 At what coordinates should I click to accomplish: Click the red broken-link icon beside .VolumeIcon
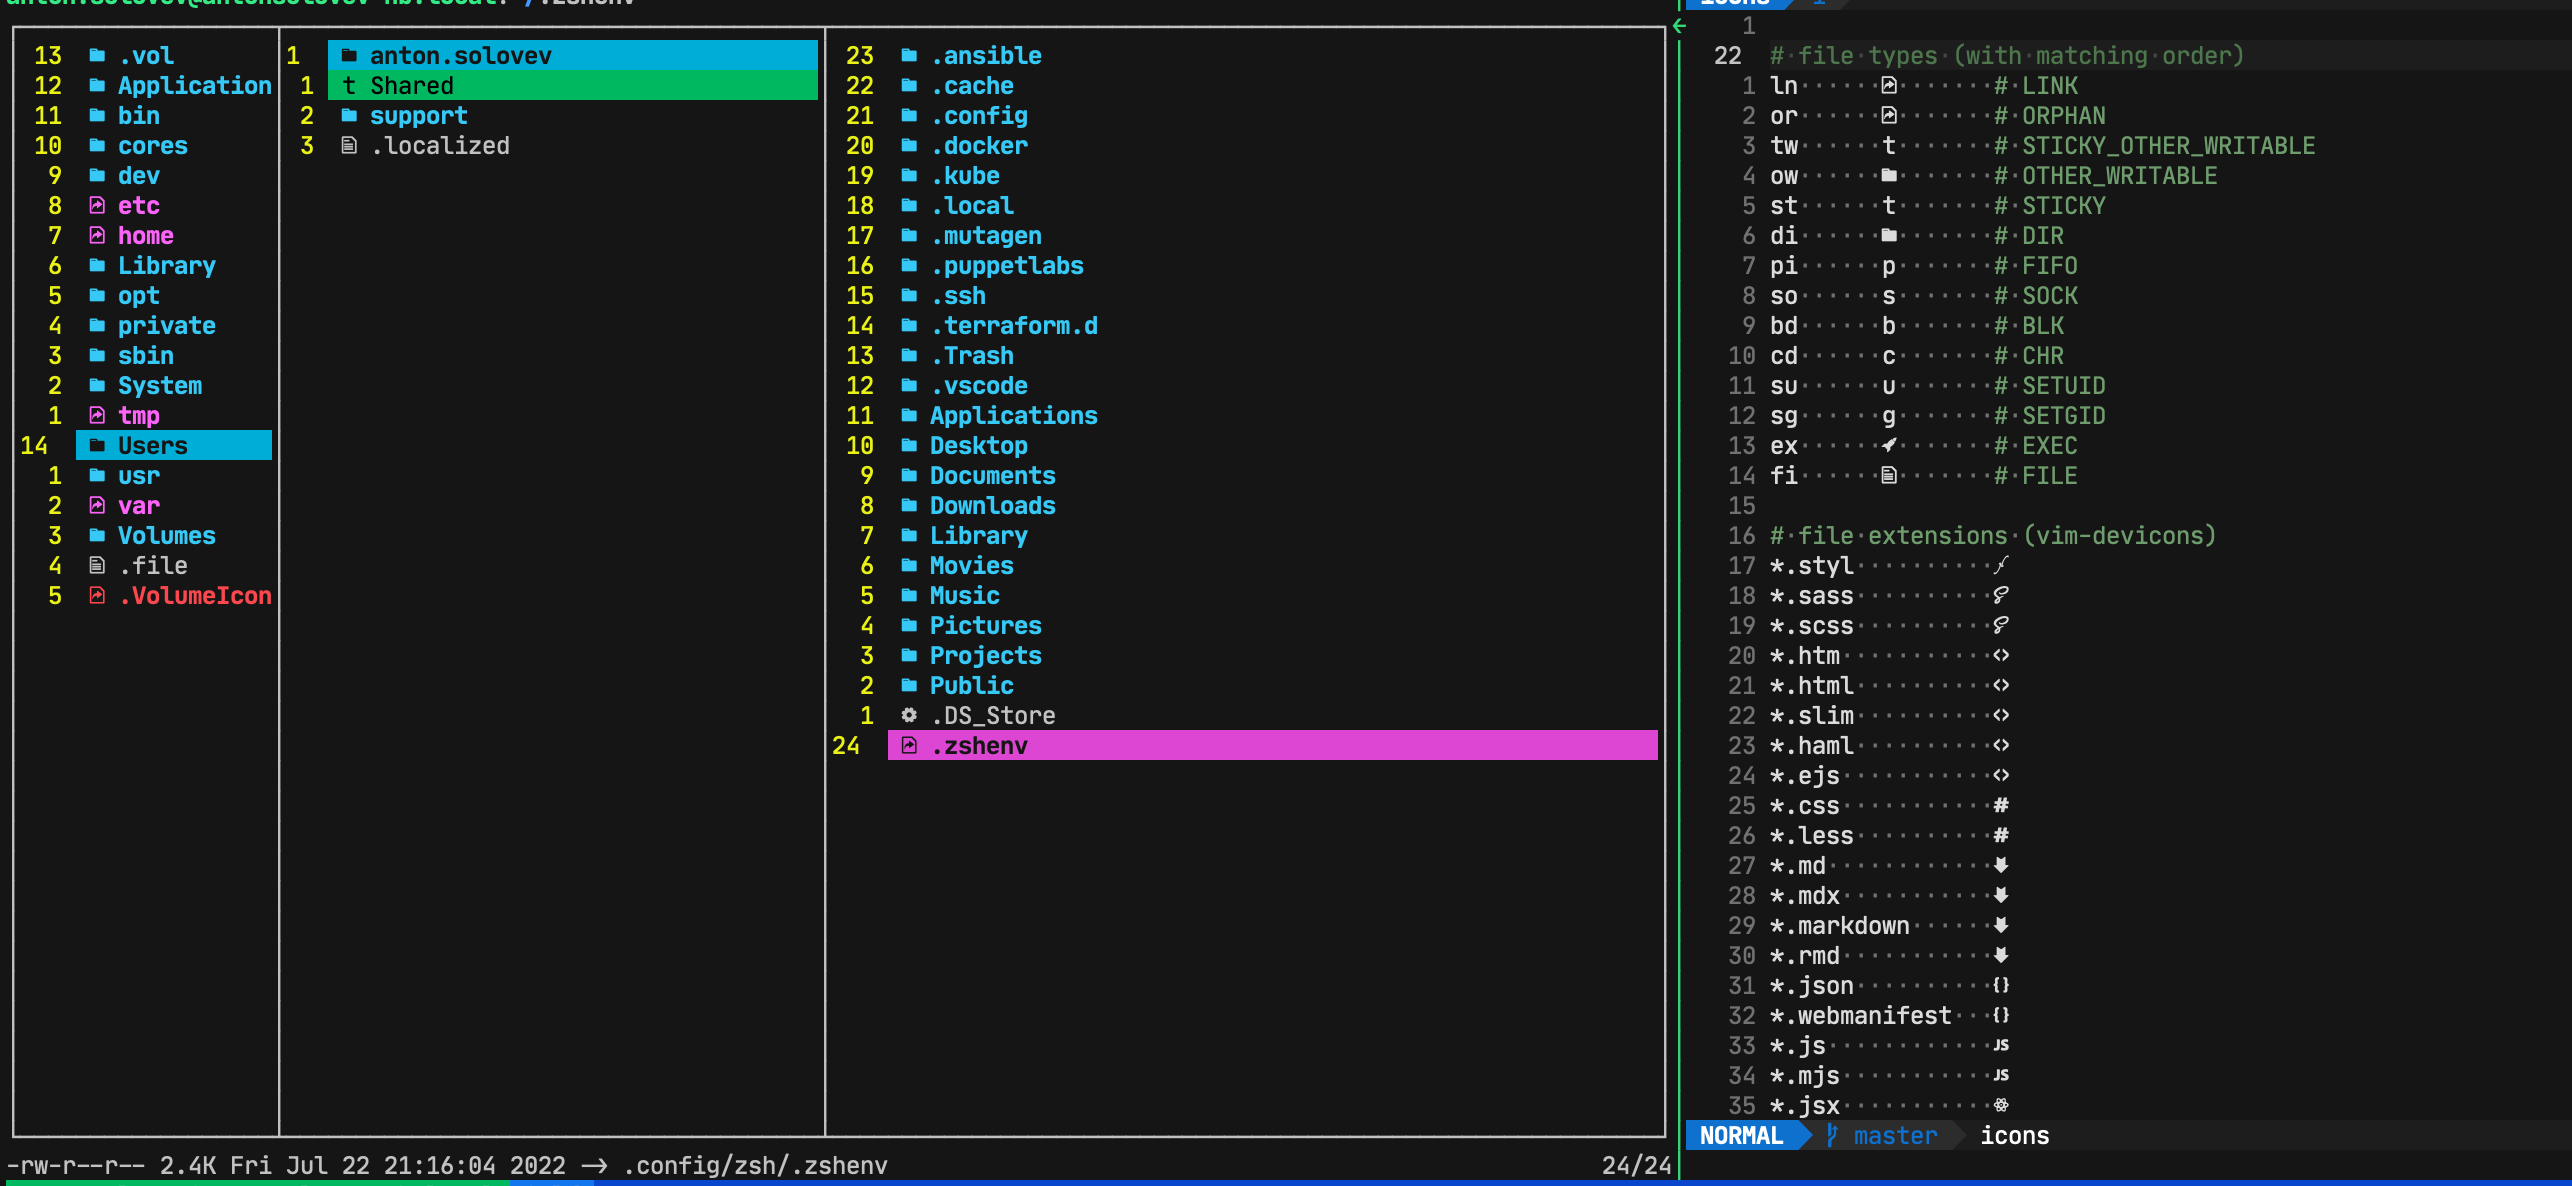(x=97, y=596)
